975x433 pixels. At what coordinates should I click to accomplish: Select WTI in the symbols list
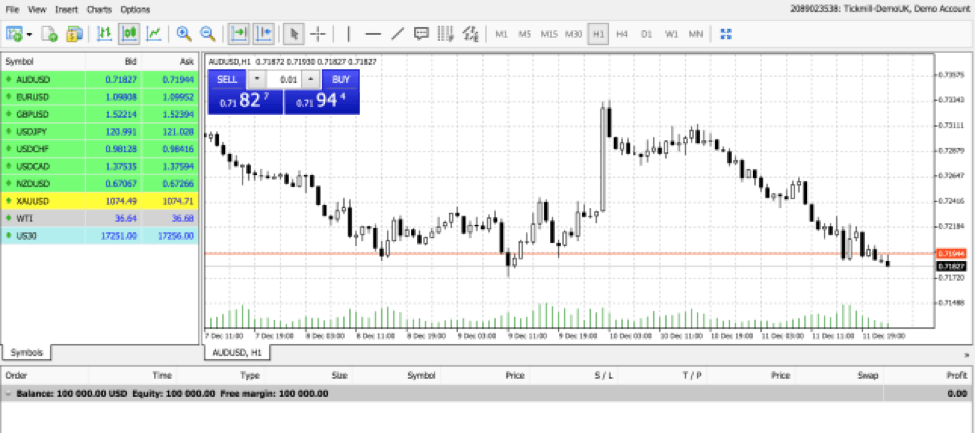point(99,219)
